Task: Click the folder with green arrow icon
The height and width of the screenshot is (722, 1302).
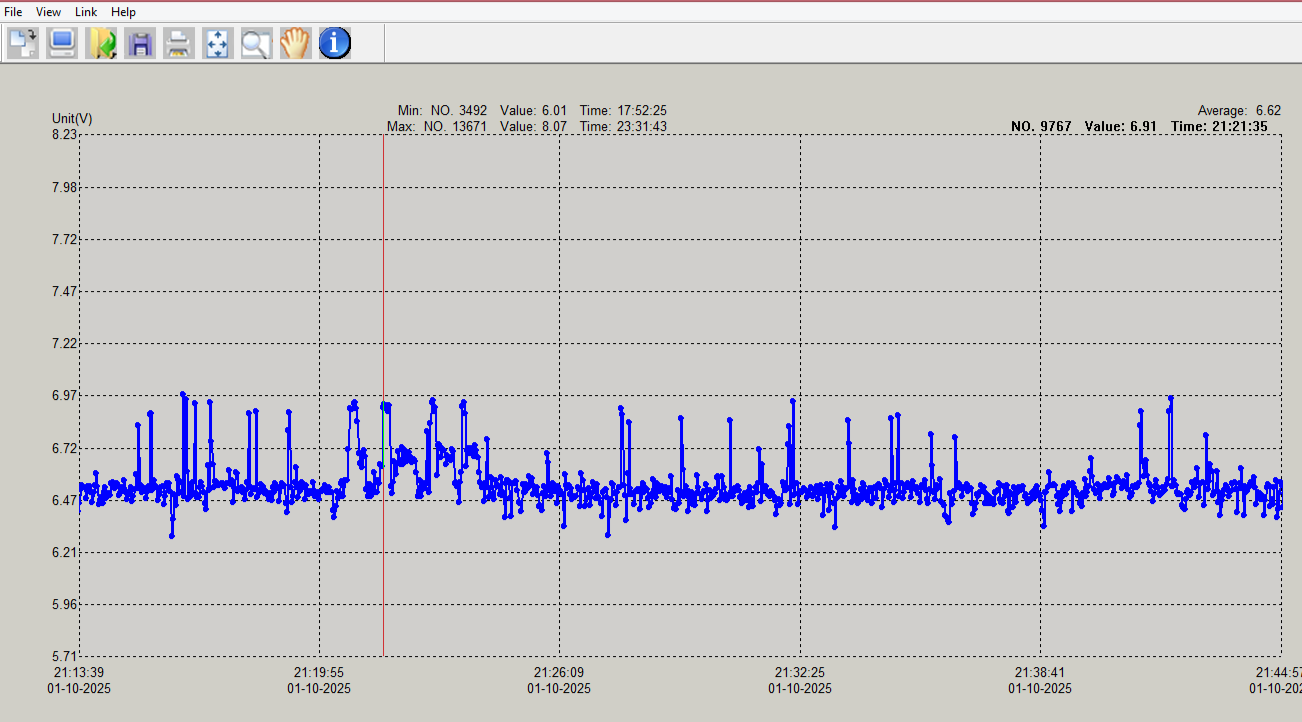Action: coord(101,43)
